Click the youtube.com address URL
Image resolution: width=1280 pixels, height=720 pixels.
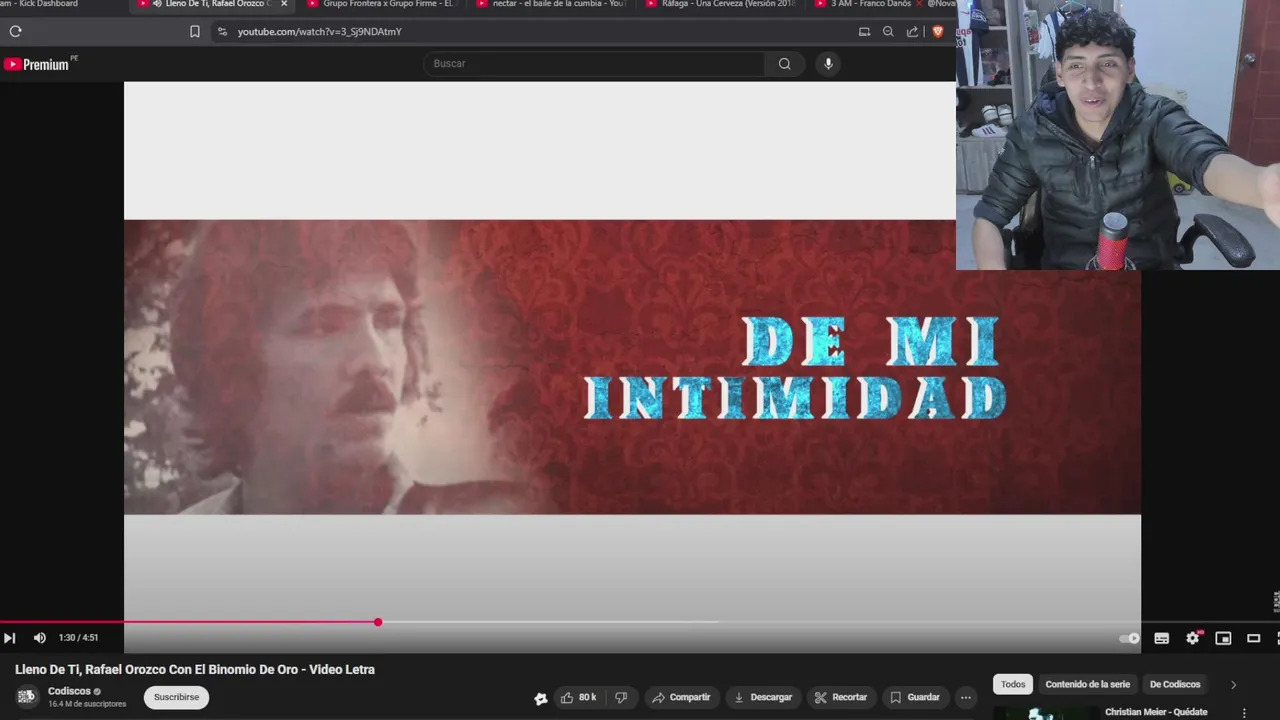tap(319, 32)
